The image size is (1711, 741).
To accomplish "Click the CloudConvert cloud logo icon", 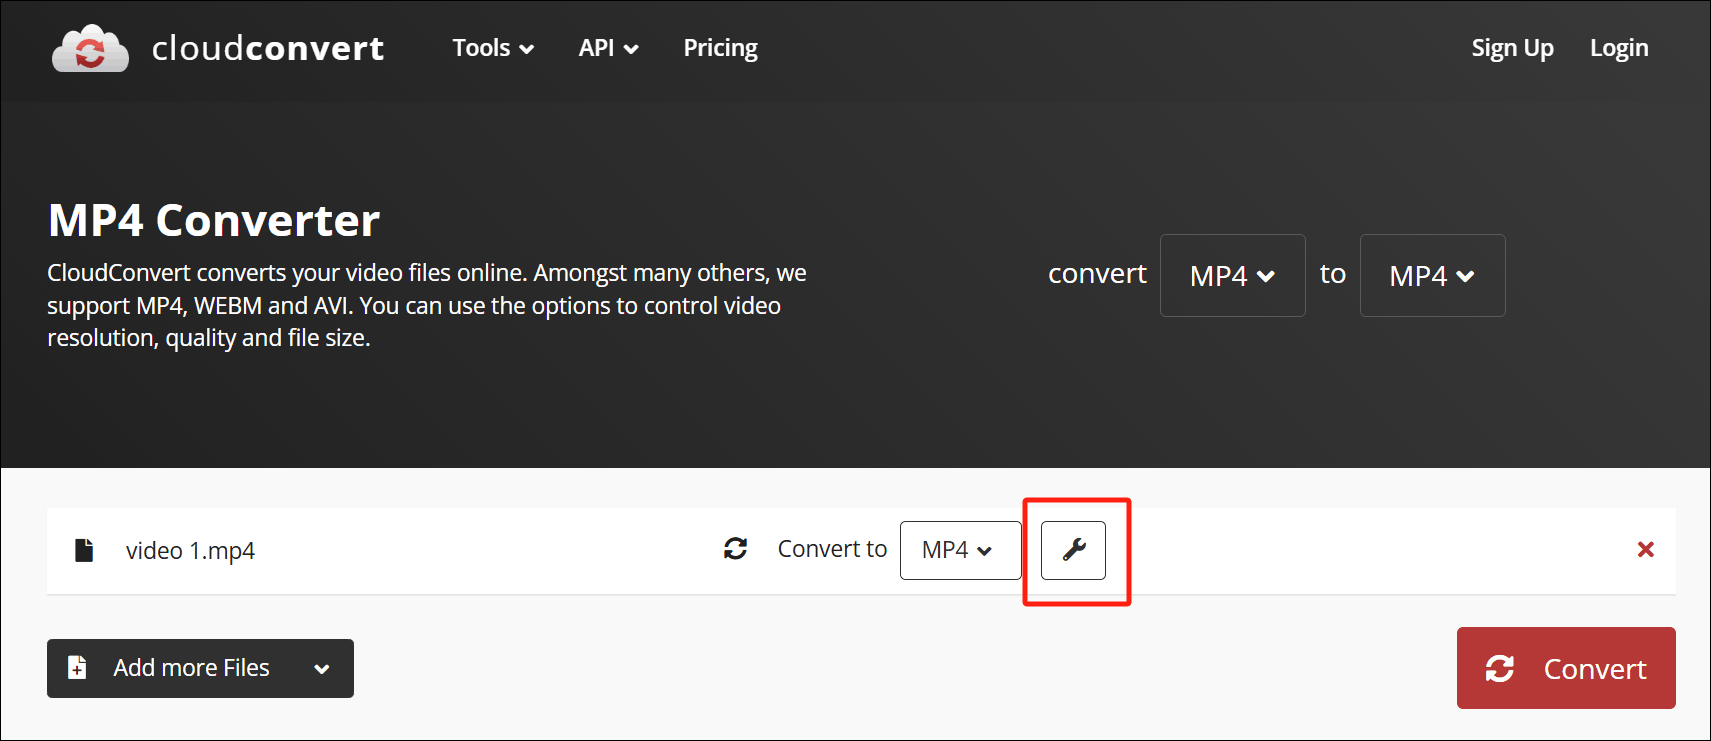I will coord(90,48).
